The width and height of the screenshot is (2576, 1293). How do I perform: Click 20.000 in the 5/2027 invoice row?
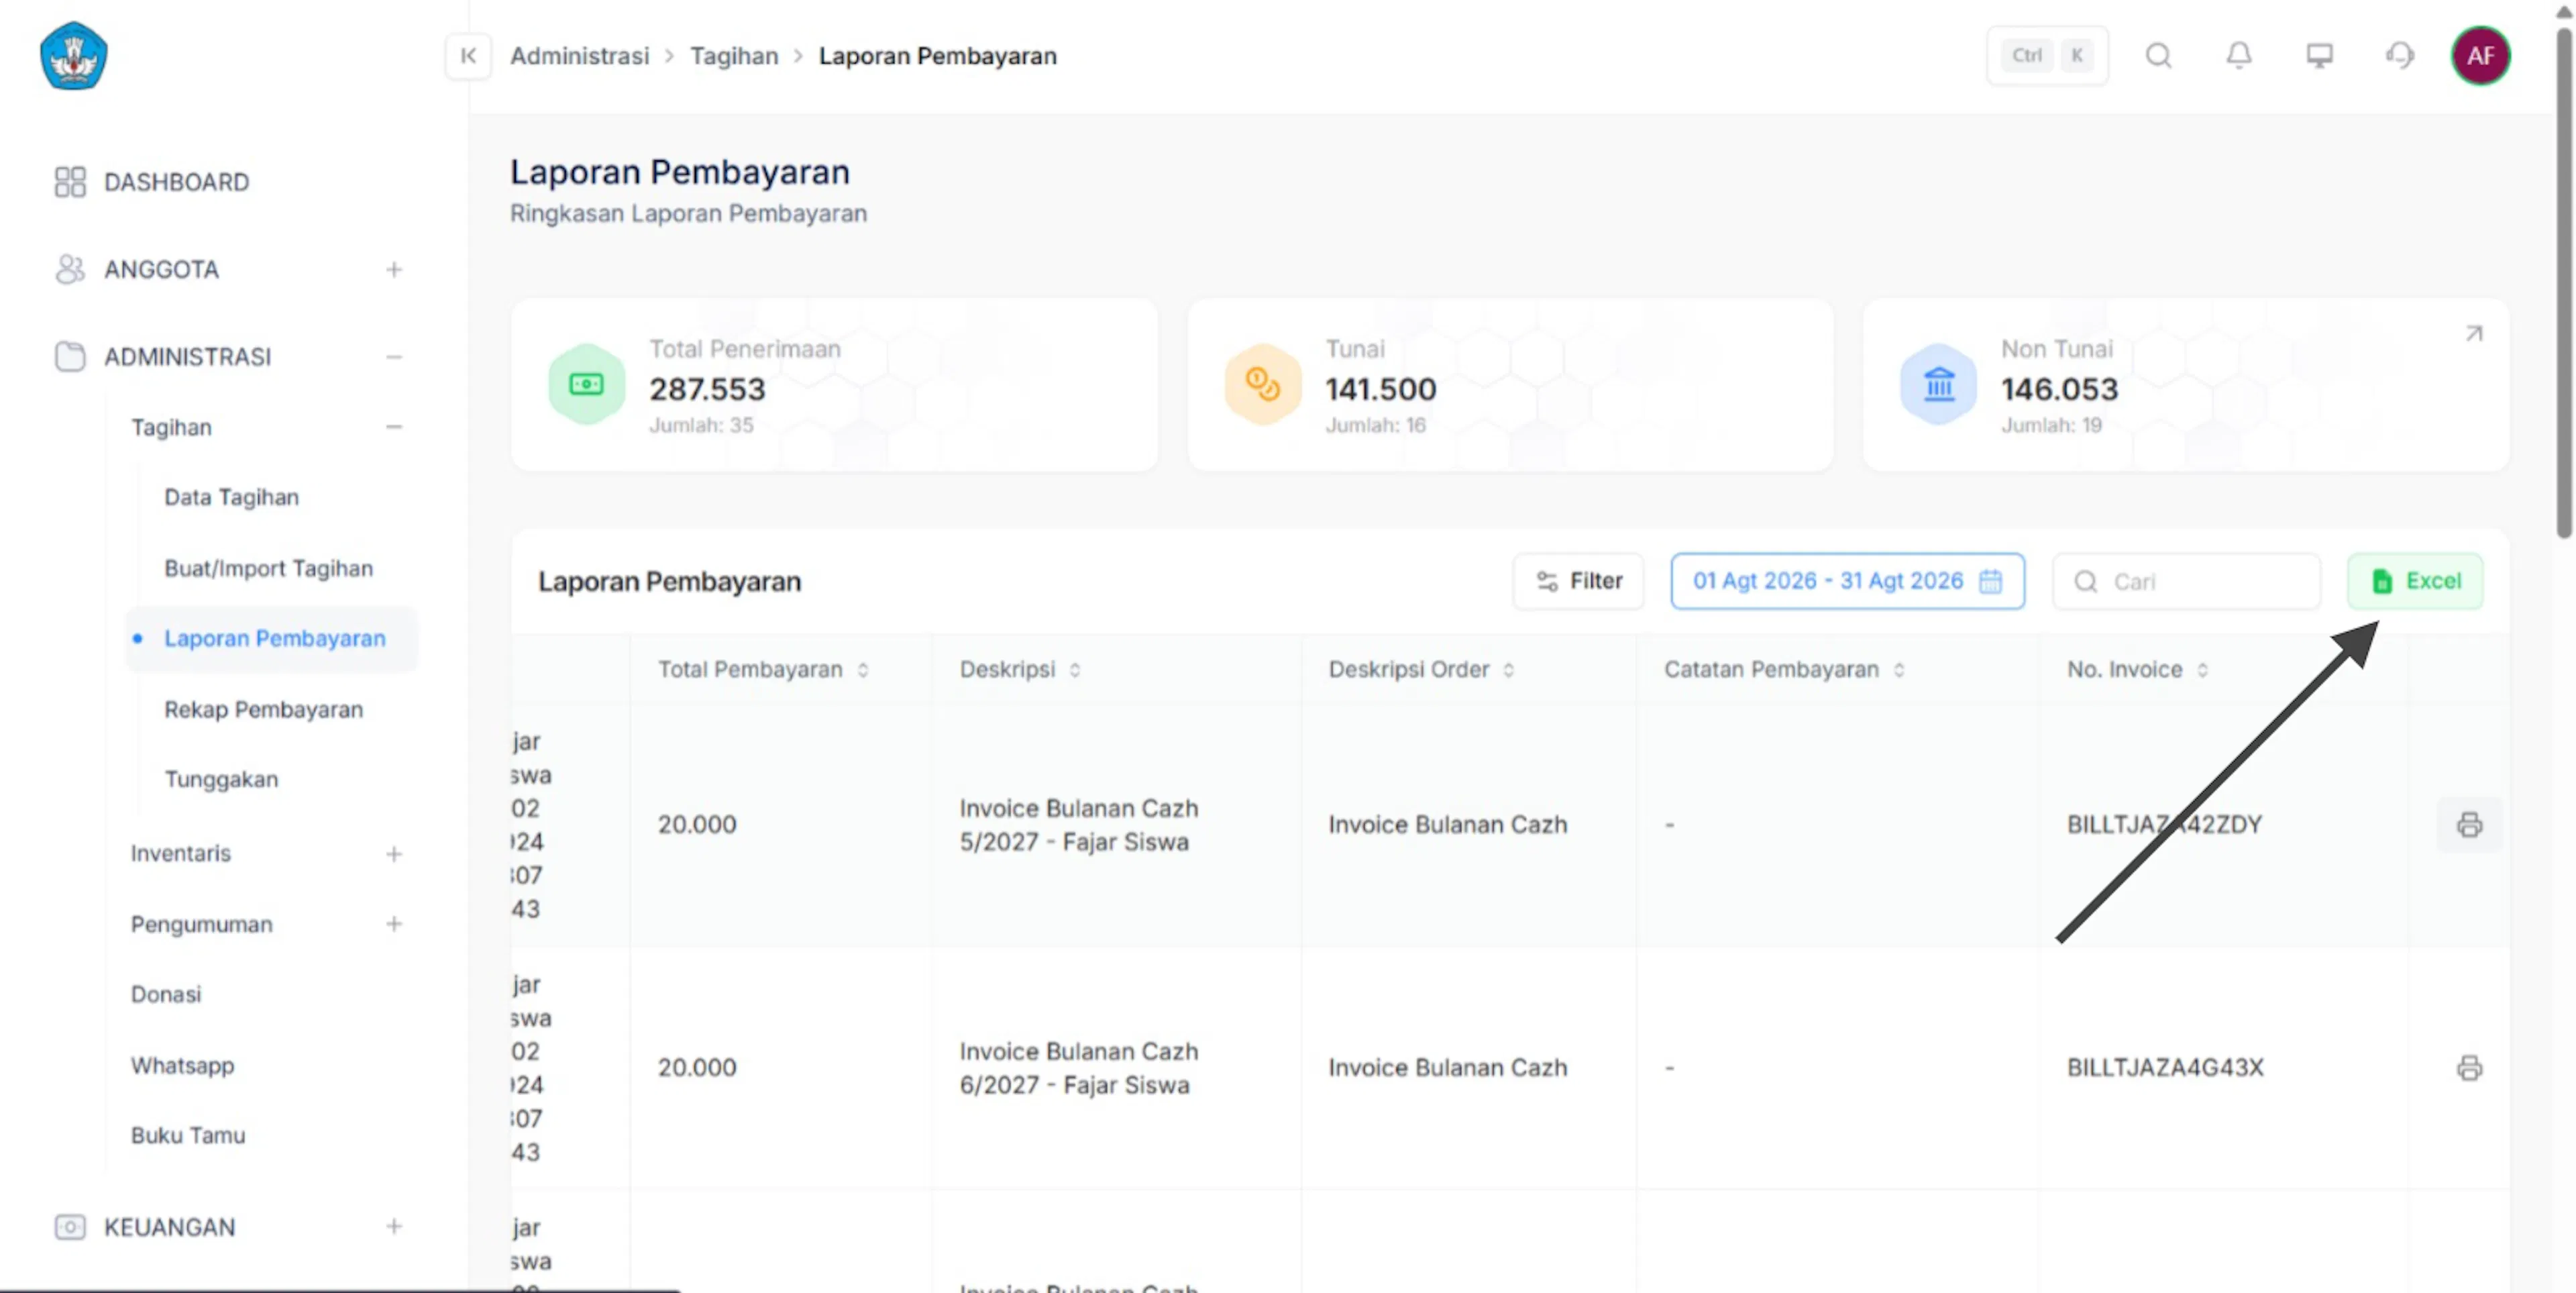pyautogui.click(x=697, y=825)
